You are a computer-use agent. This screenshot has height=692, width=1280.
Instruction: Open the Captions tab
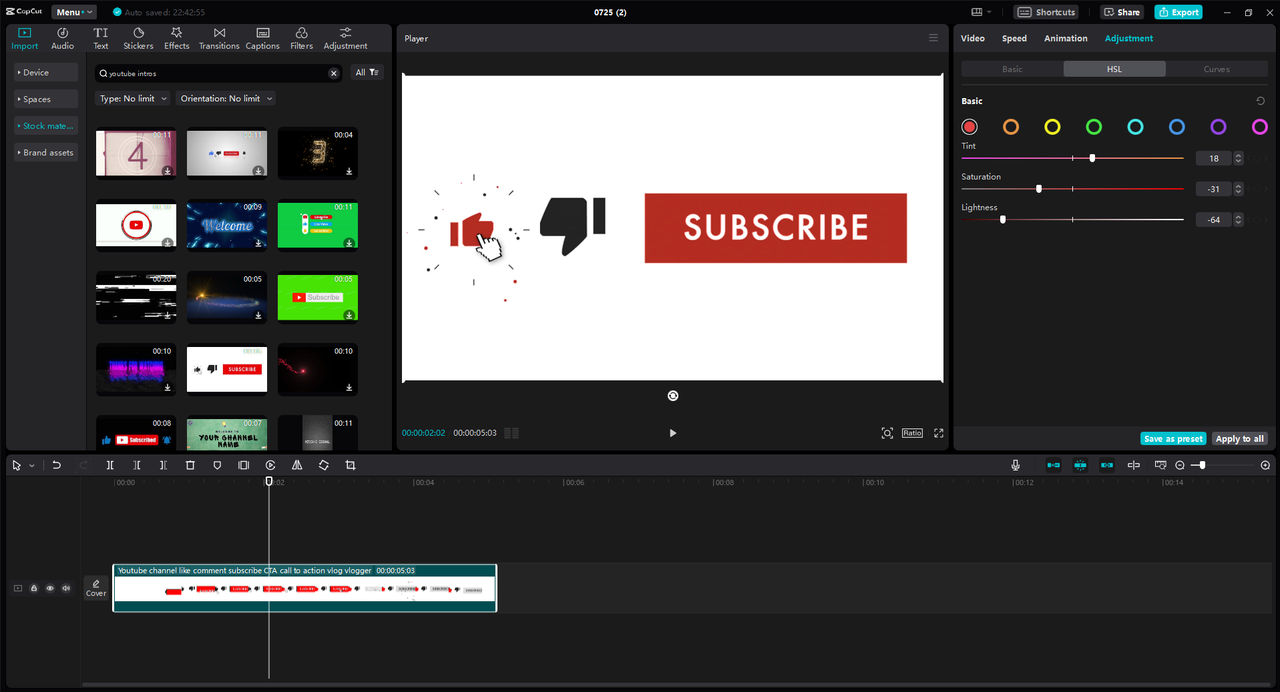coord(262,39)
